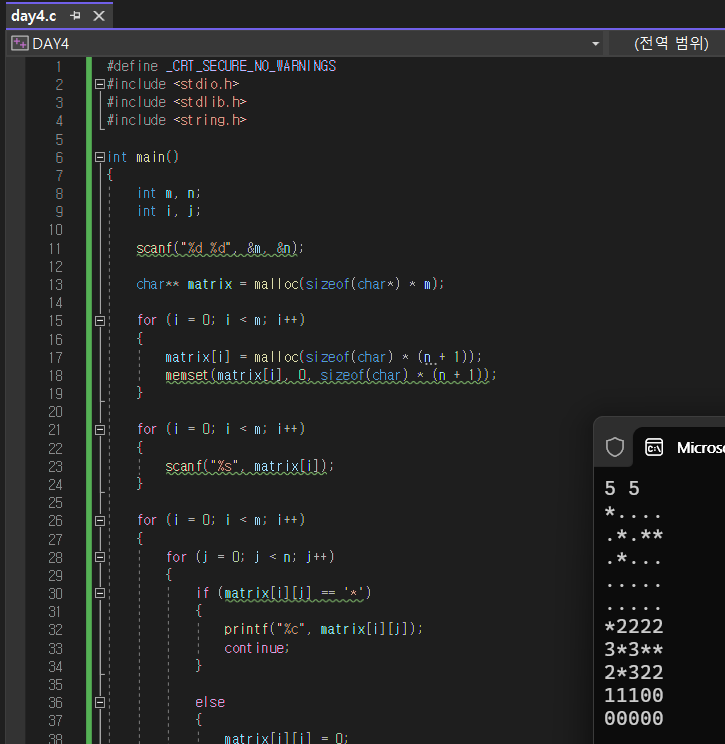The height and width of the screenshot is (744, 725).
Task: Click the matrix[i] malloc on line 17
Action: point(324,357)
